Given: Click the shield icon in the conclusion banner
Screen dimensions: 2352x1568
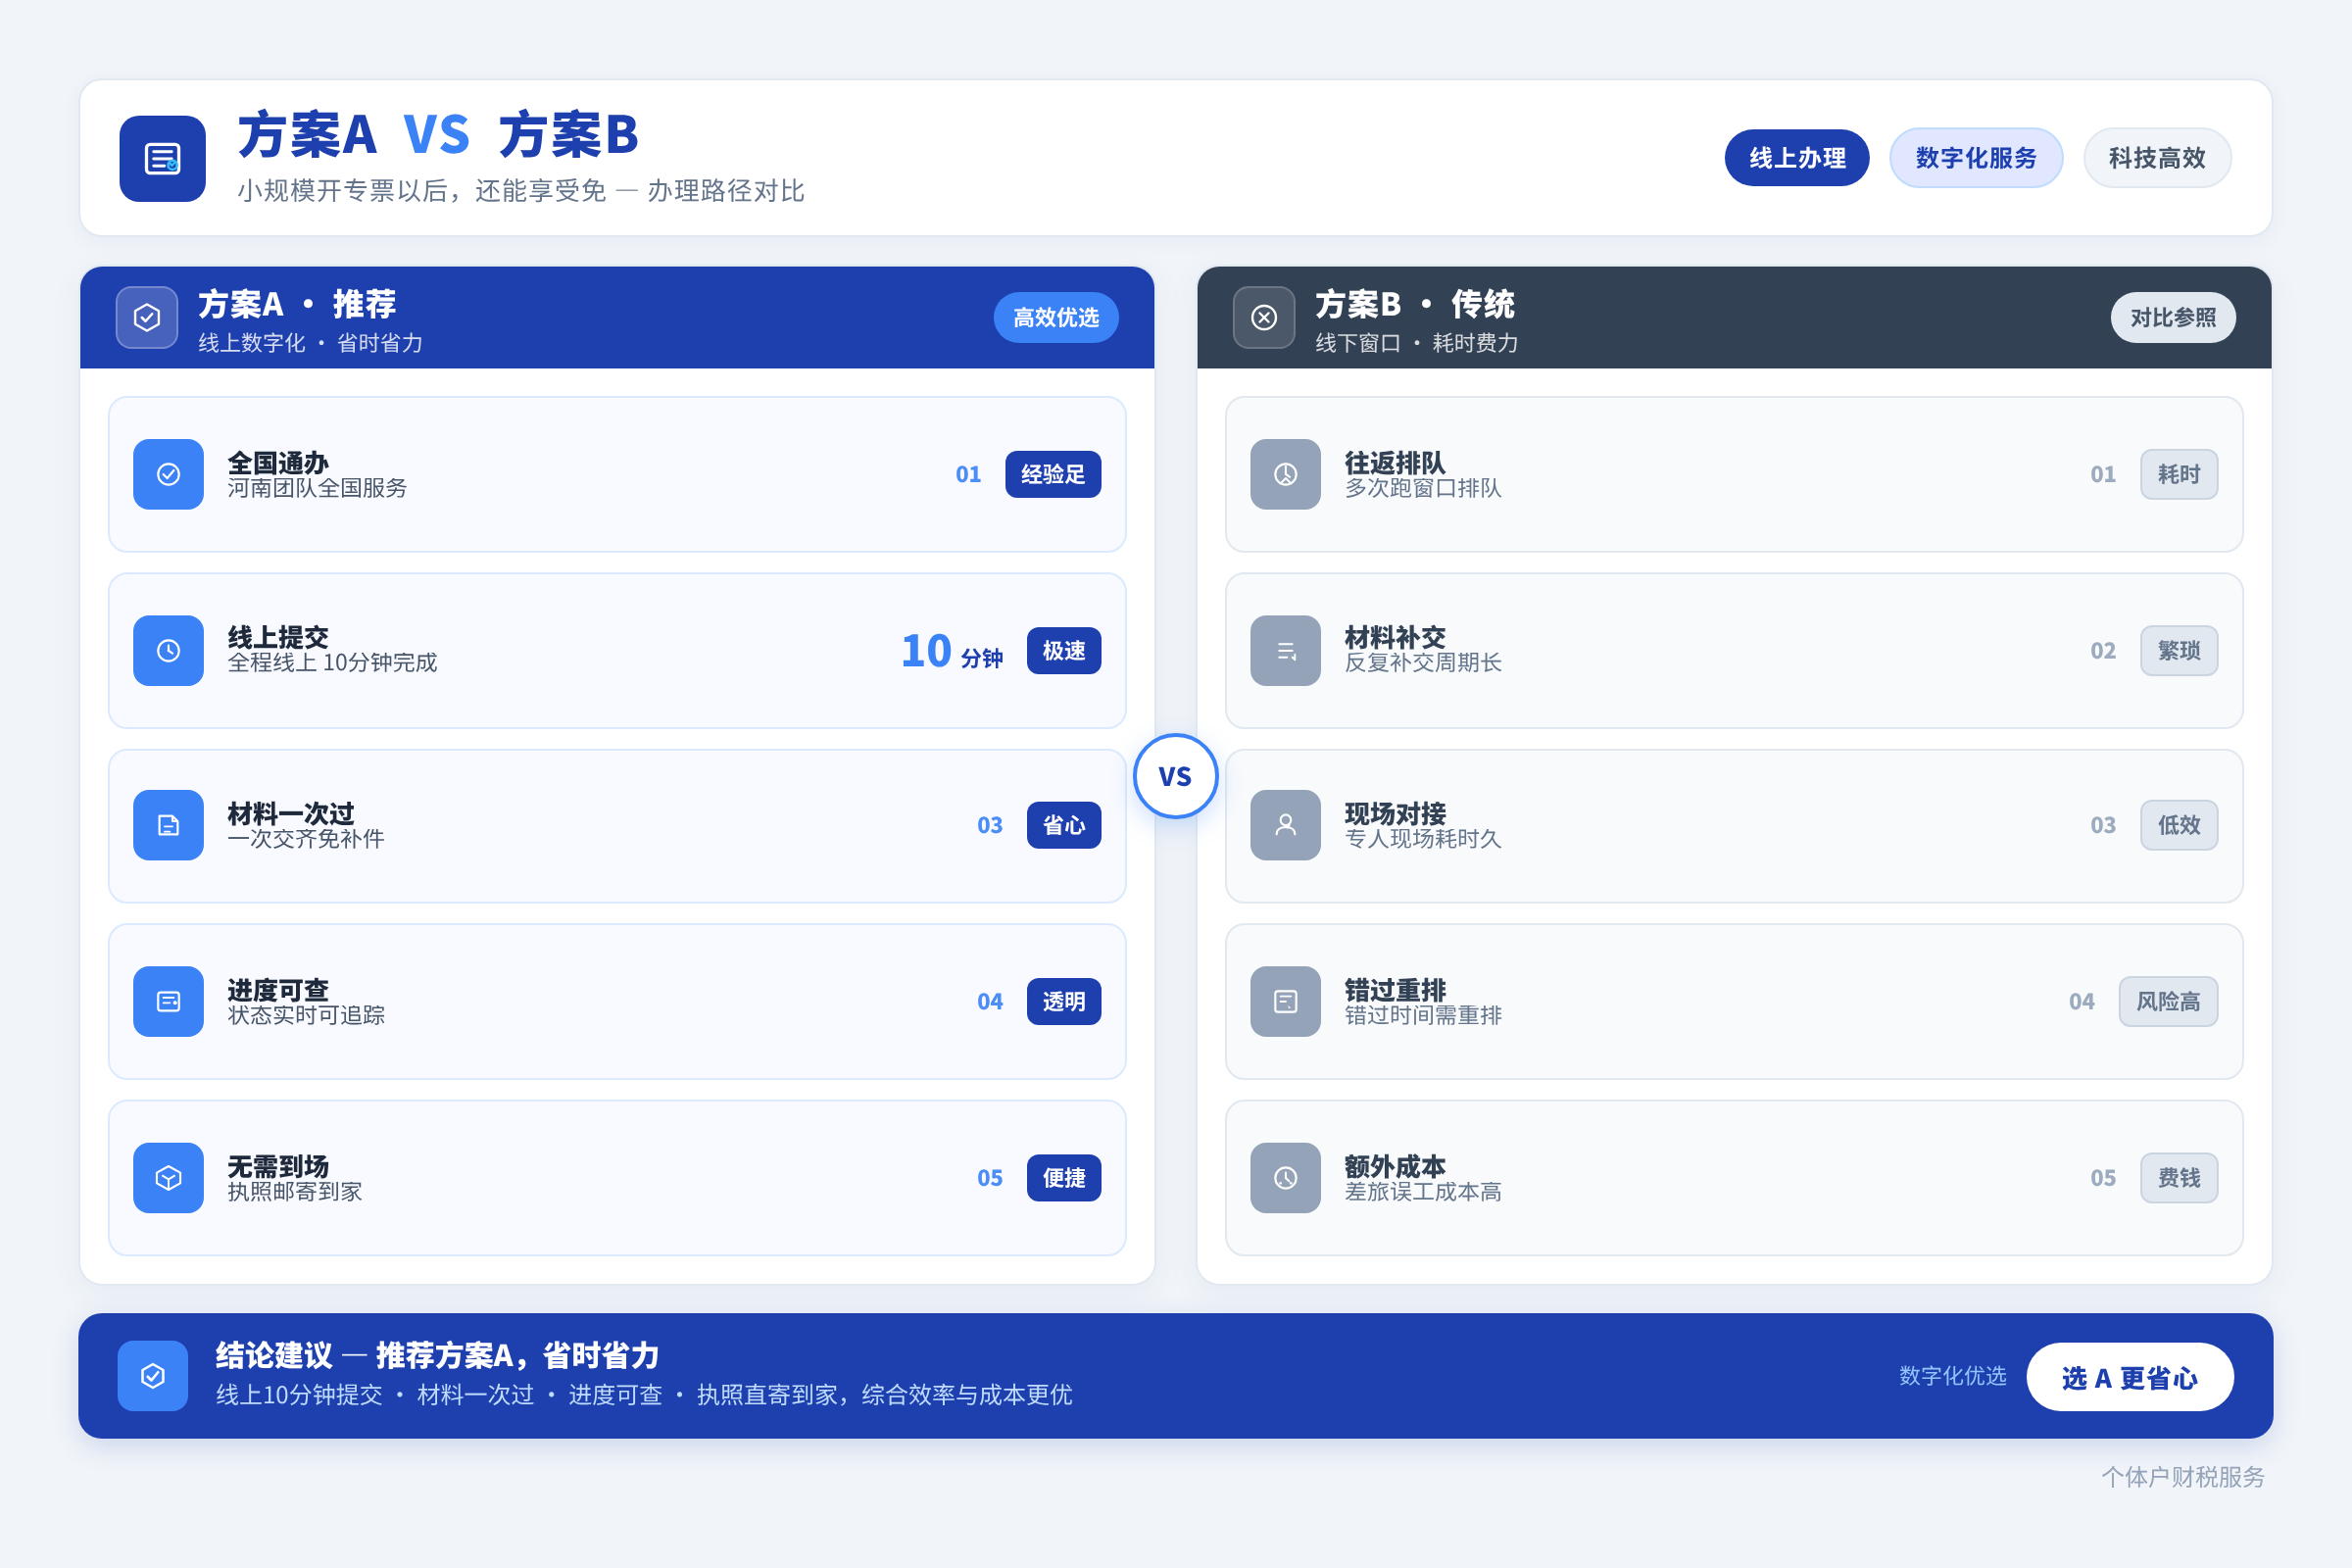Looking at the screenshot, I should pyautogui.click(x=152, y=1376).
